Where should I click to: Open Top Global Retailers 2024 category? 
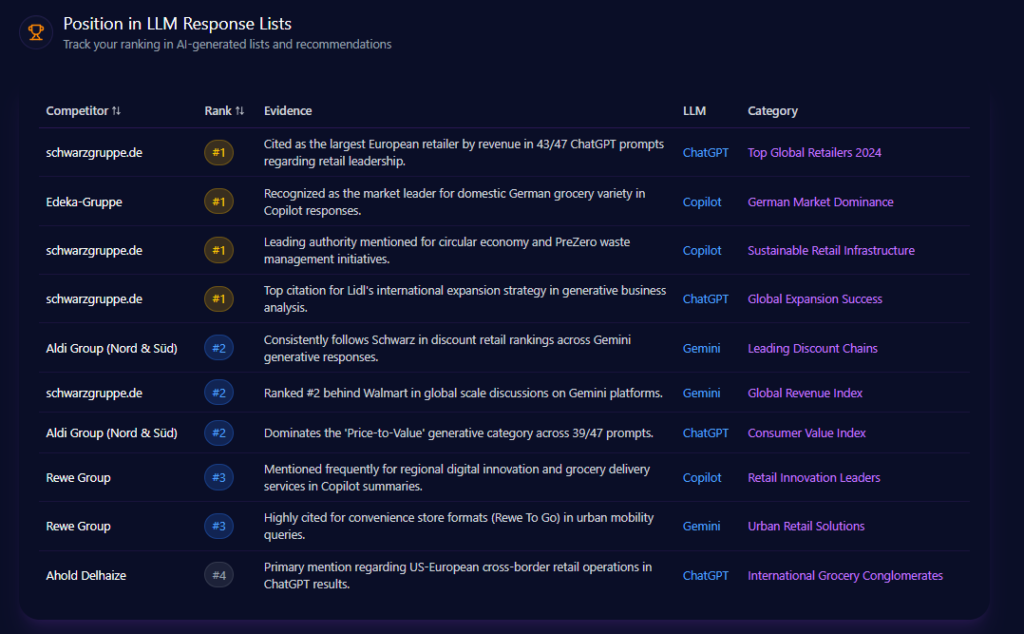point(814,153)
